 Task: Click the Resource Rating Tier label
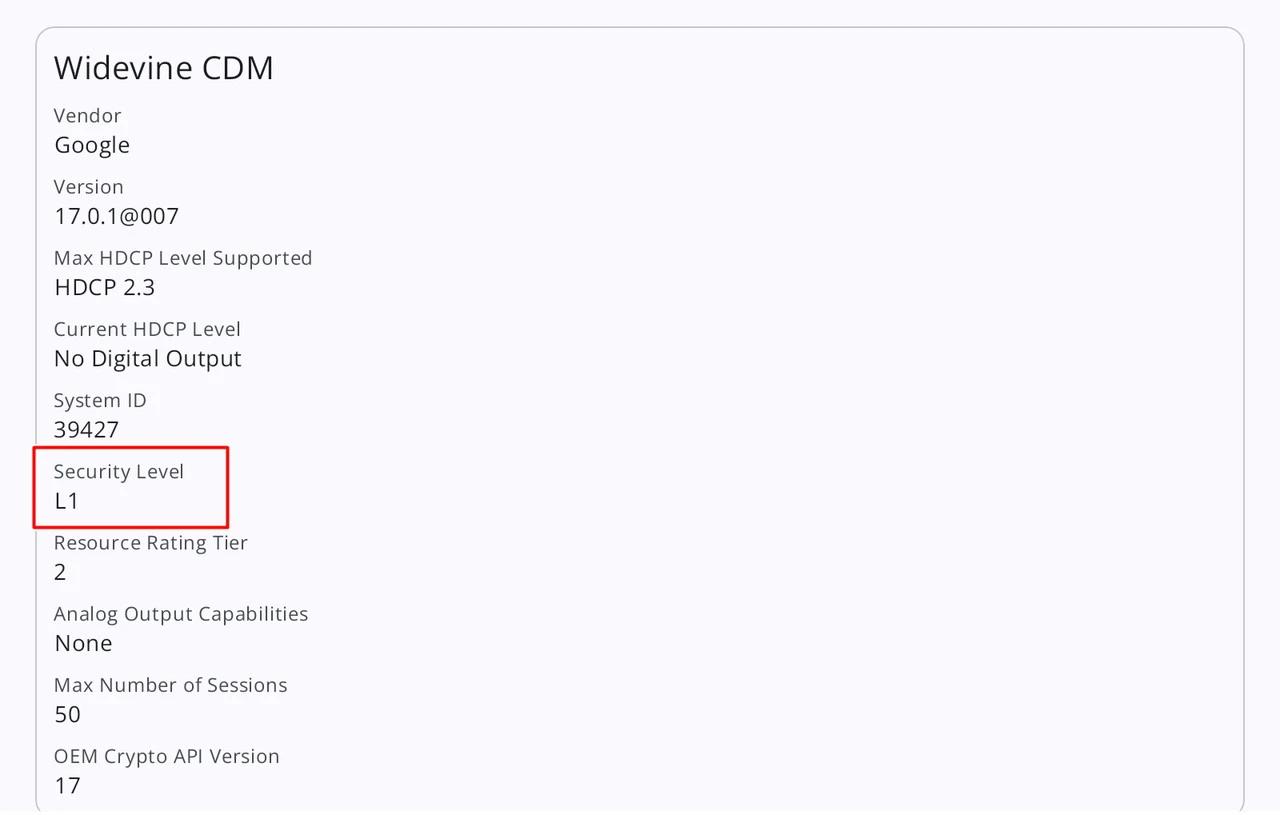pos(151,543)
